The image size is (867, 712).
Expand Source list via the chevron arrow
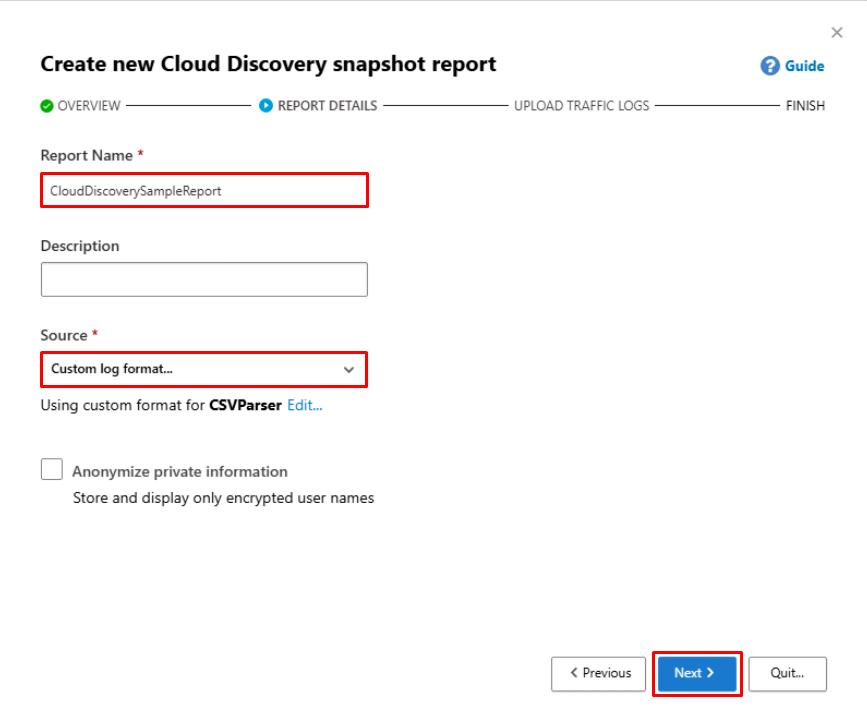[x=349, y=369]
